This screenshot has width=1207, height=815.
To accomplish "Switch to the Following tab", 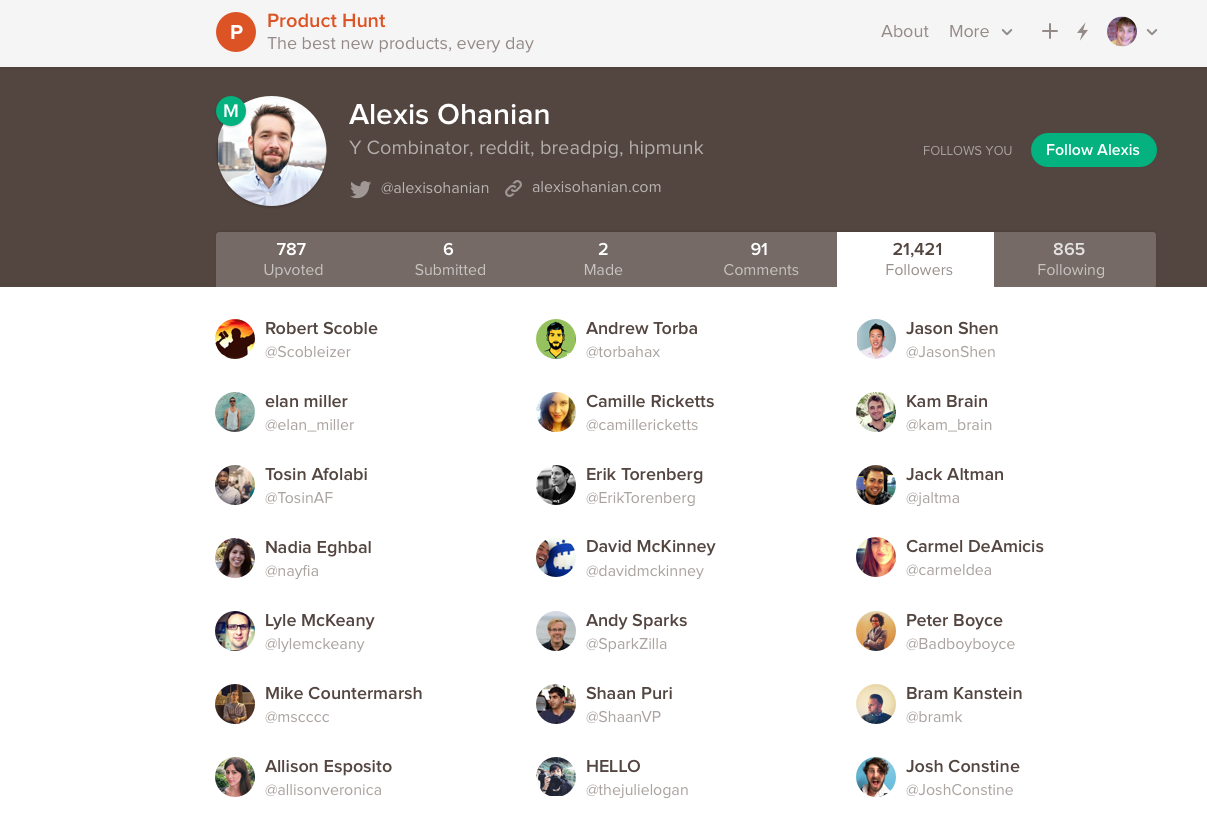I will click(x=1073, y=259).
